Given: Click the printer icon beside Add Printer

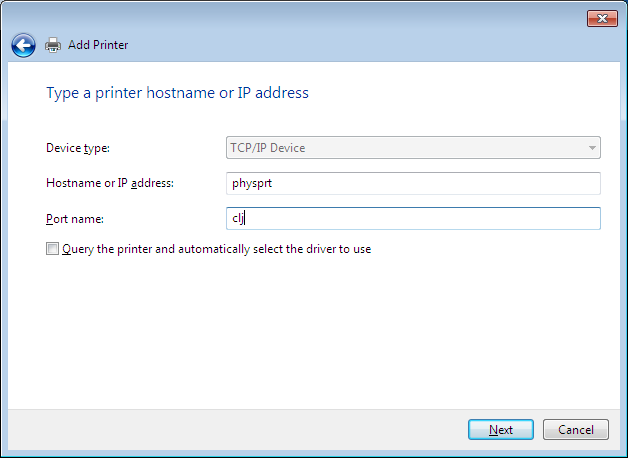Looking at the screenshot, I should tap(53, 44).
